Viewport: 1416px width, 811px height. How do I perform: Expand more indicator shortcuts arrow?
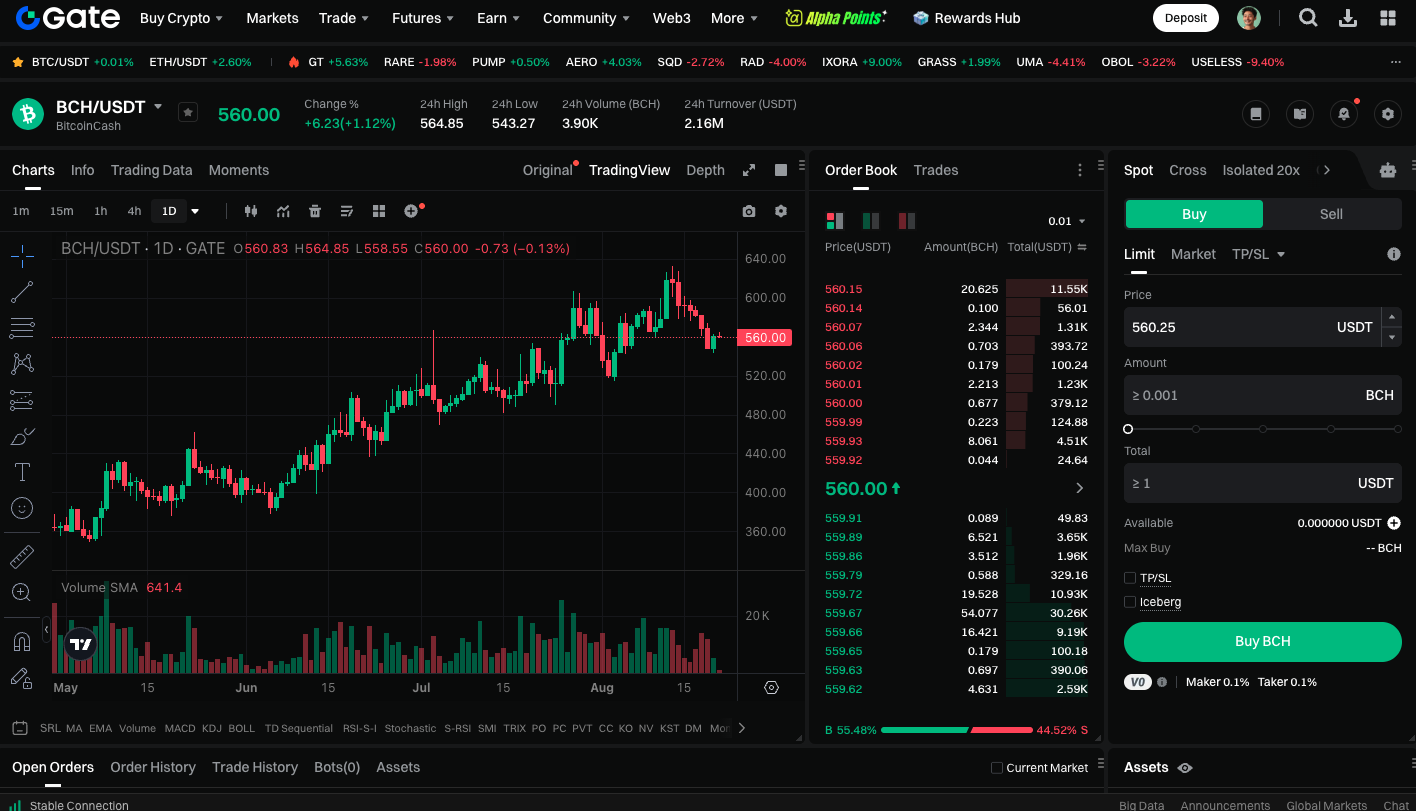(x=742, y=728)
